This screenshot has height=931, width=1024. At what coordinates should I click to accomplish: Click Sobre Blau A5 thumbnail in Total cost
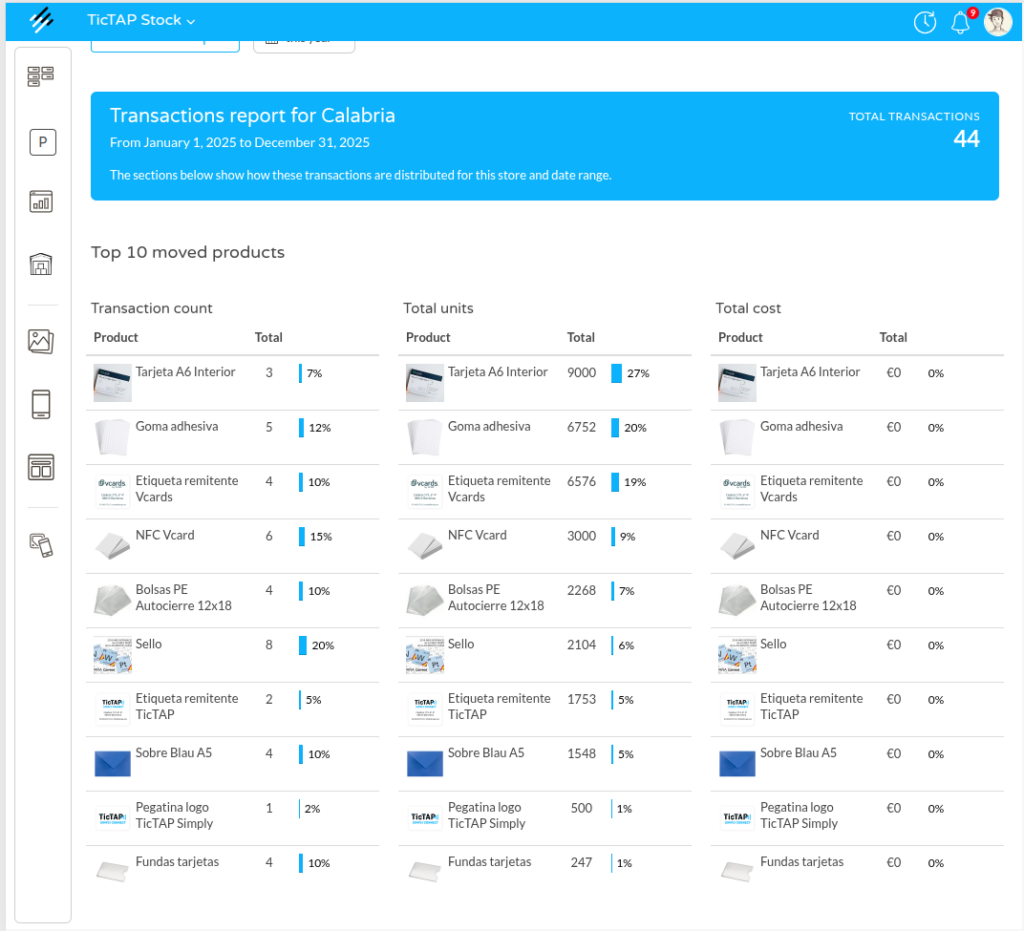pyautogui.click(x=737, y=763)
